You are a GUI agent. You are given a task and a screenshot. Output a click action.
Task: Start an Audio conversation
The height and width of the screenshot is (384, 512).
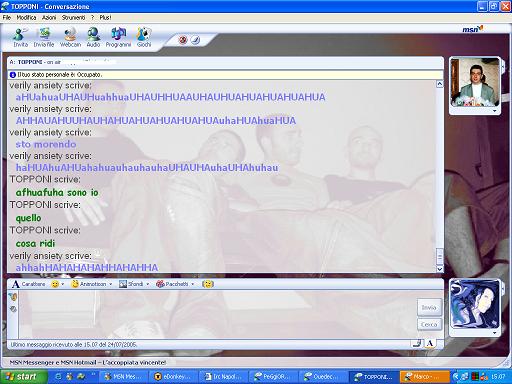coord(93,37)
